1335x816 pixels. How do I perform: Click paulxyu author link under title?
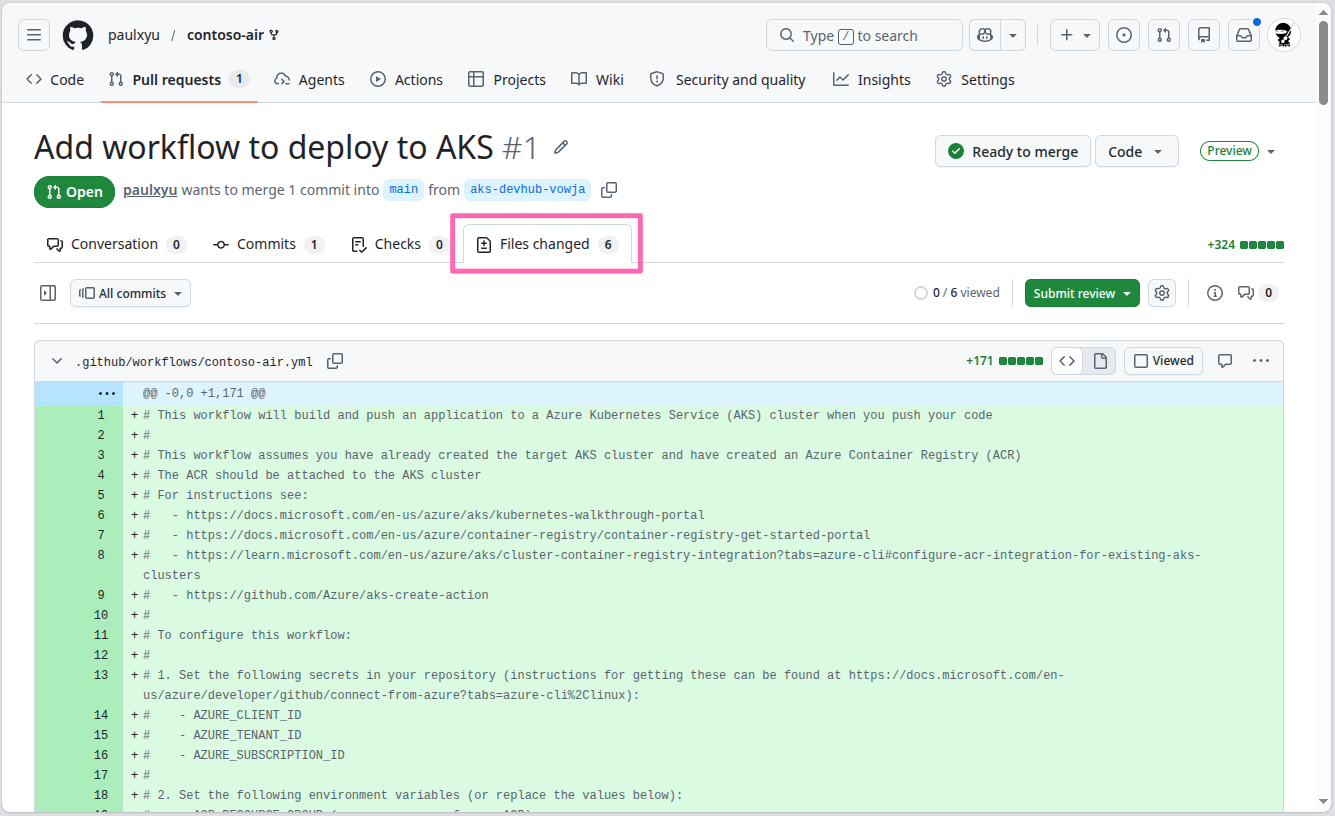150,190
